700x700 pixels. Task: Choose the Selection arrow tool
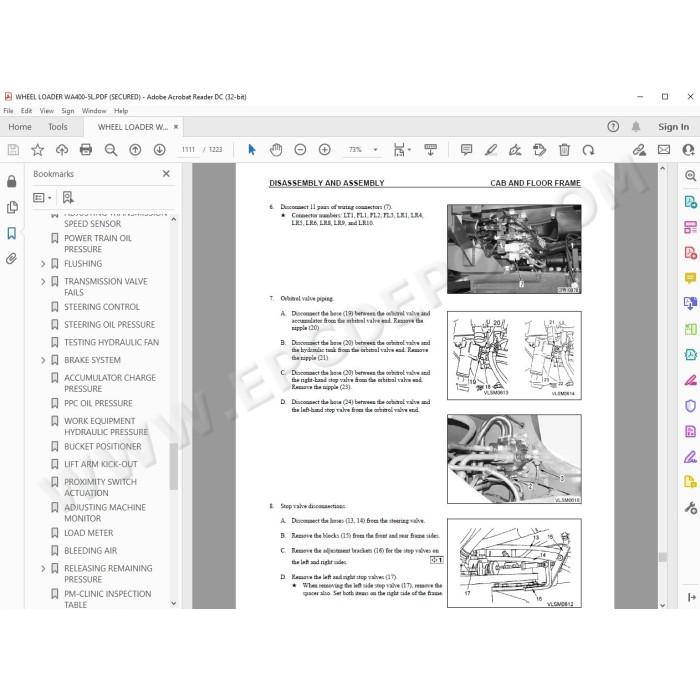pos(252,150)
